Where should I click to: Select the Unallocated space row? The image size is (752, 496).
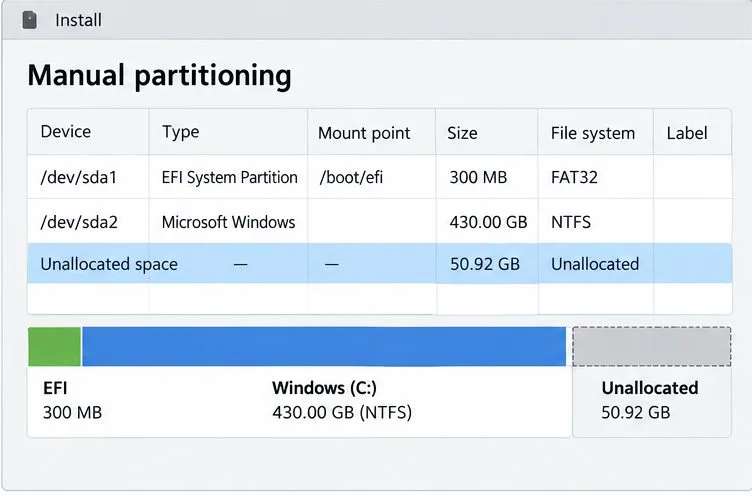[379, 263]
